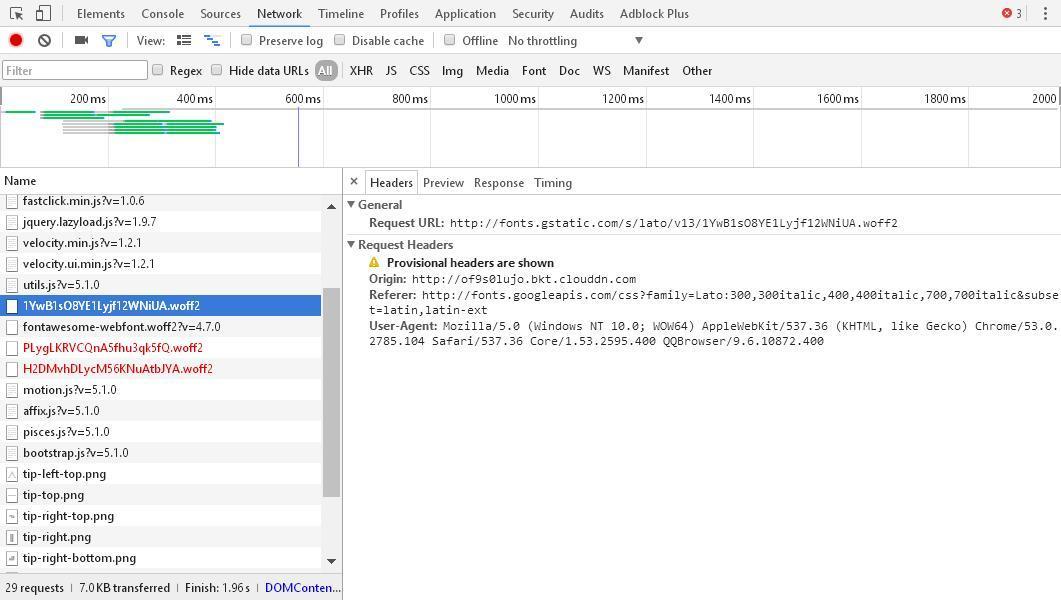Toggle the overview waterfall view icon
The image size is (1061, 600).
point(212,41)
